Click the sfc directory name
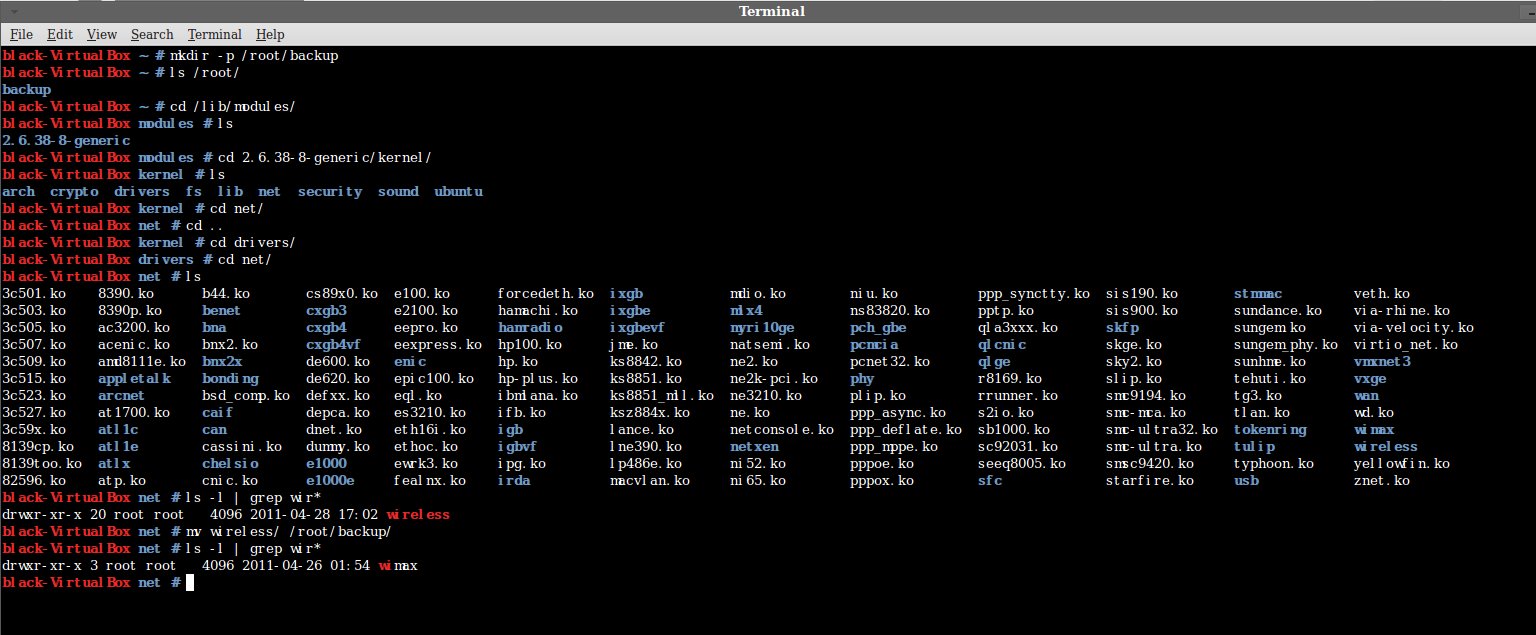This screenshot has height=635, width=1536. [x=990, y=480]
